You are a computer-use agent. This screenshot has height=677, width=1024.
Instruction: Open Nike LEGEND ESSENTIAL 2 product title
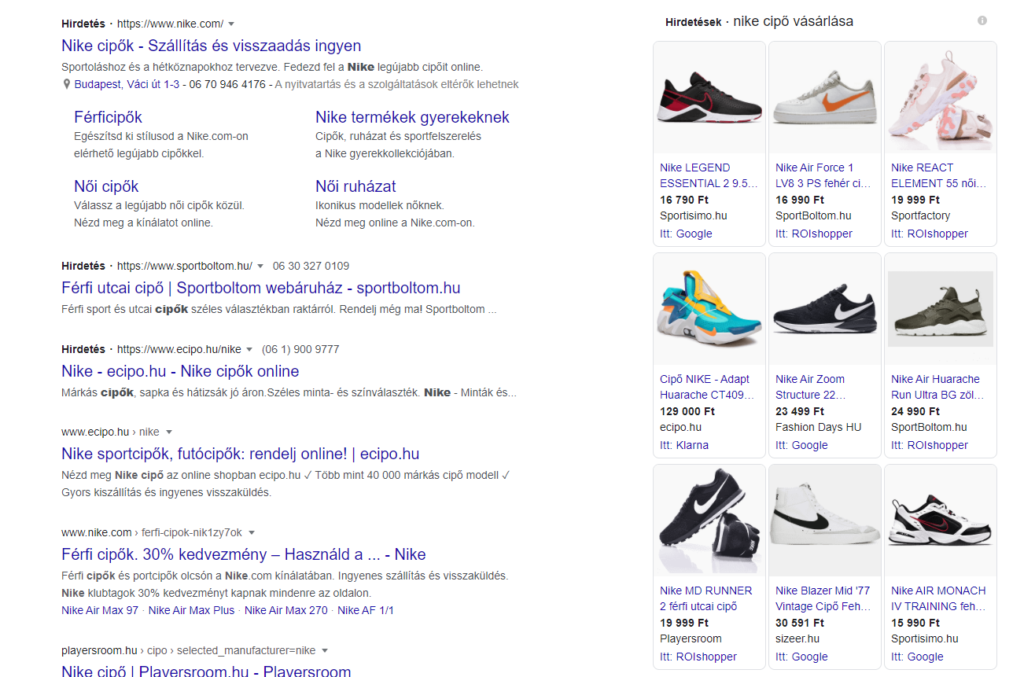(x=709, y=176)
